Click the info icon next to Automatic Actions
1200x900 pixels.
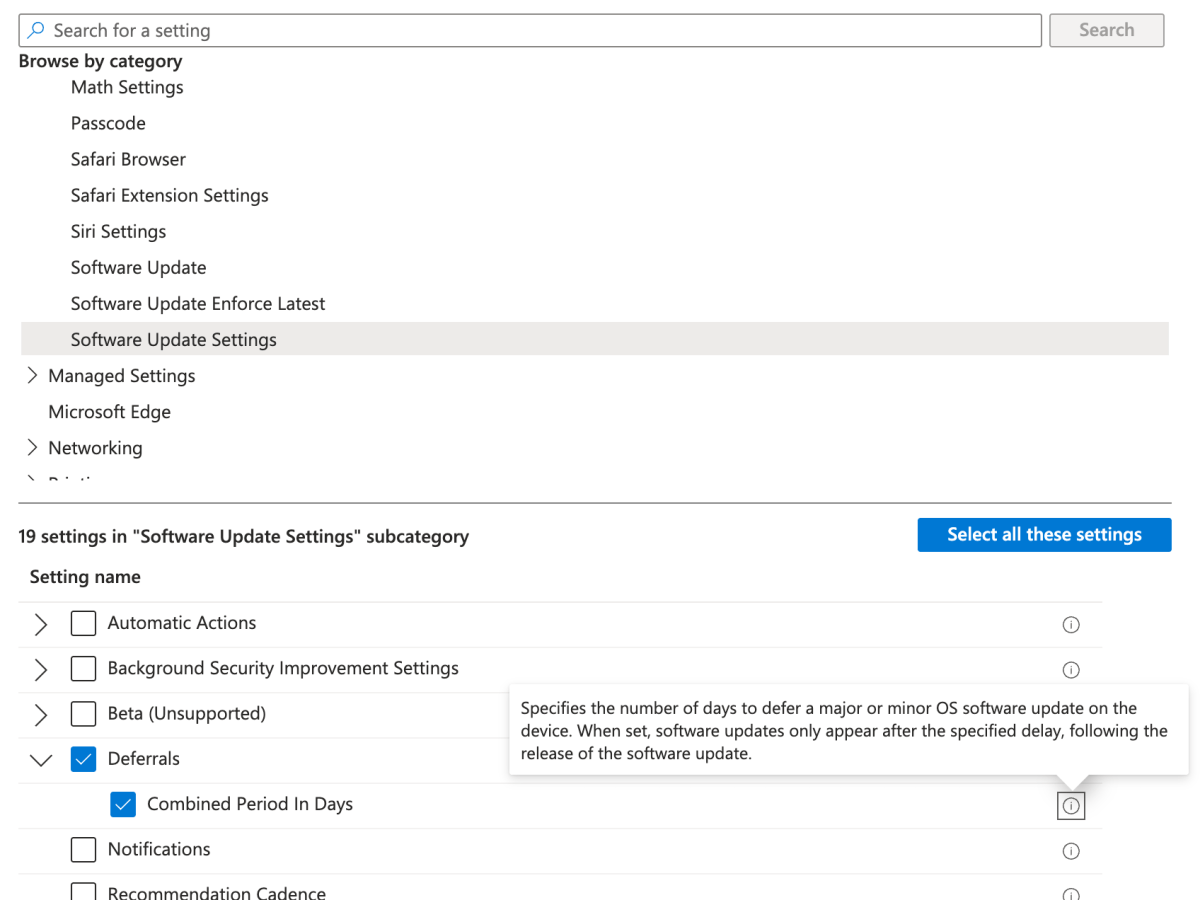1071,624
